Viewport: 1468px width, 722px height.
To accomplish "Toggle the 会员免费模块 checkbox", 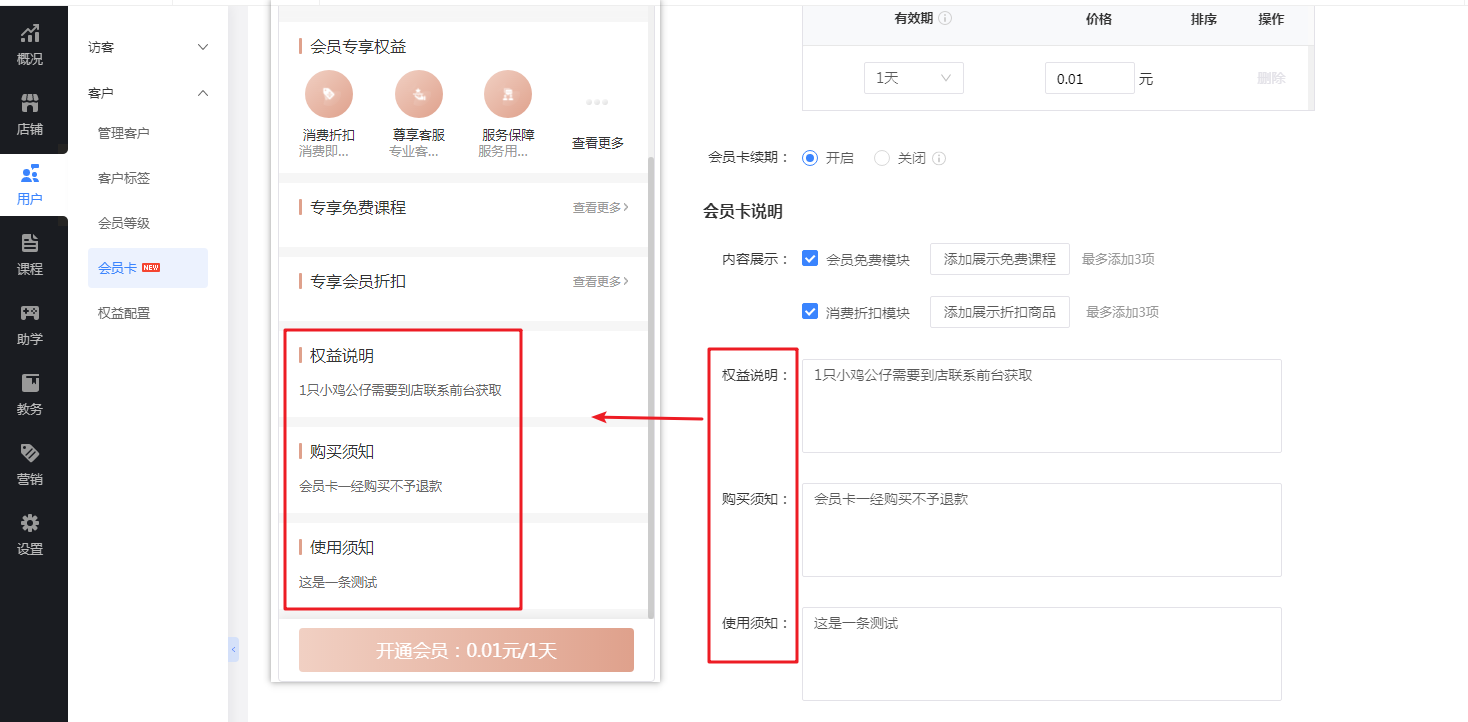I will click(x=810, y=258).
